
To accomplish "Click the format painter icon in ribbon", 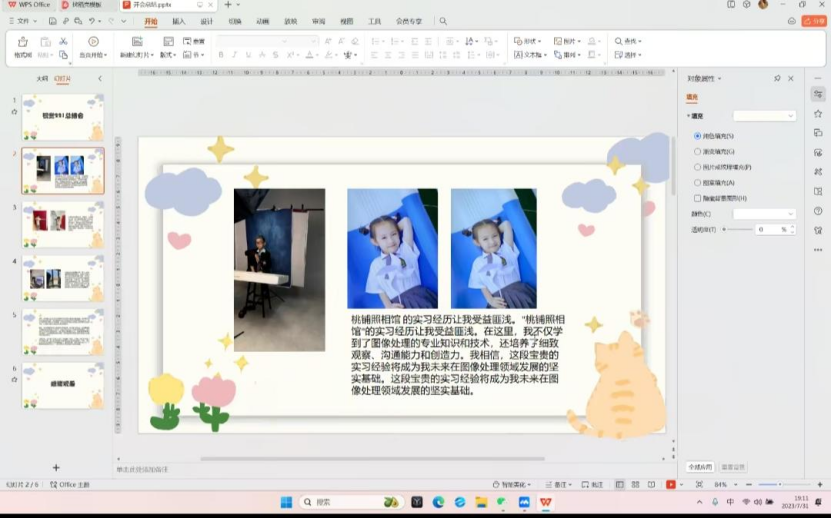I will pos(22,43).
